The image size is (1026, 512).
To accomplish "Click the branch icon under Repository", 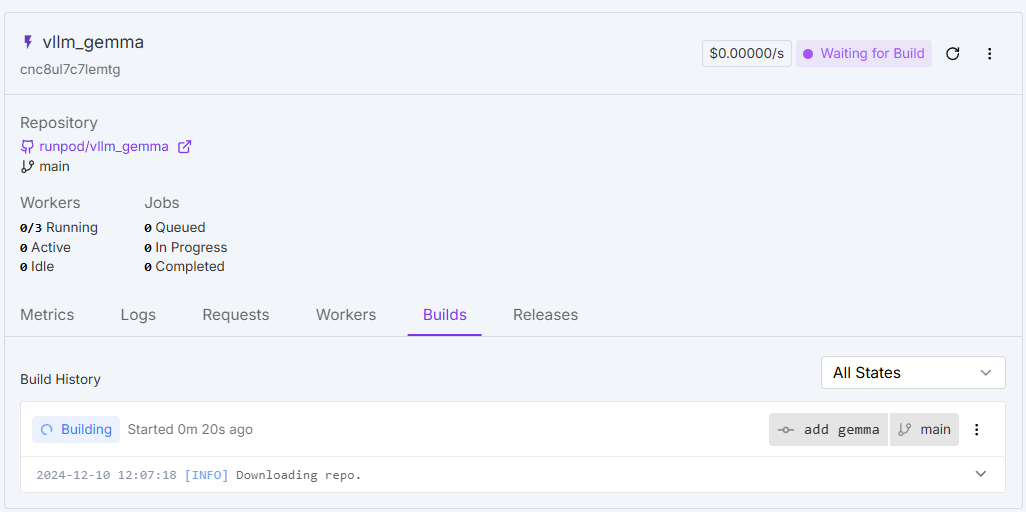I will pos(27,166).
